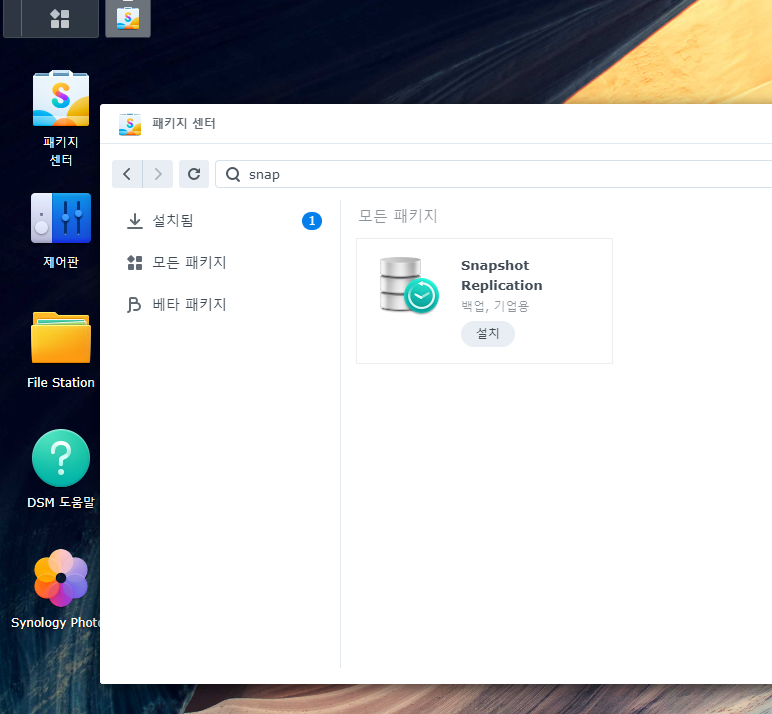
Task: Open the DSM main menu grid icon
Action: pos(60,19)
